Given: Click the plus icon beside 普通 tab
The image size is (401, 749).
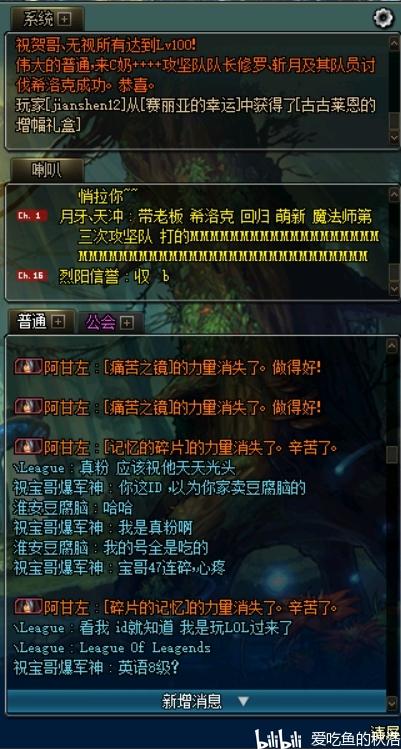Looking at the screenshot, I should click(57, 322).
